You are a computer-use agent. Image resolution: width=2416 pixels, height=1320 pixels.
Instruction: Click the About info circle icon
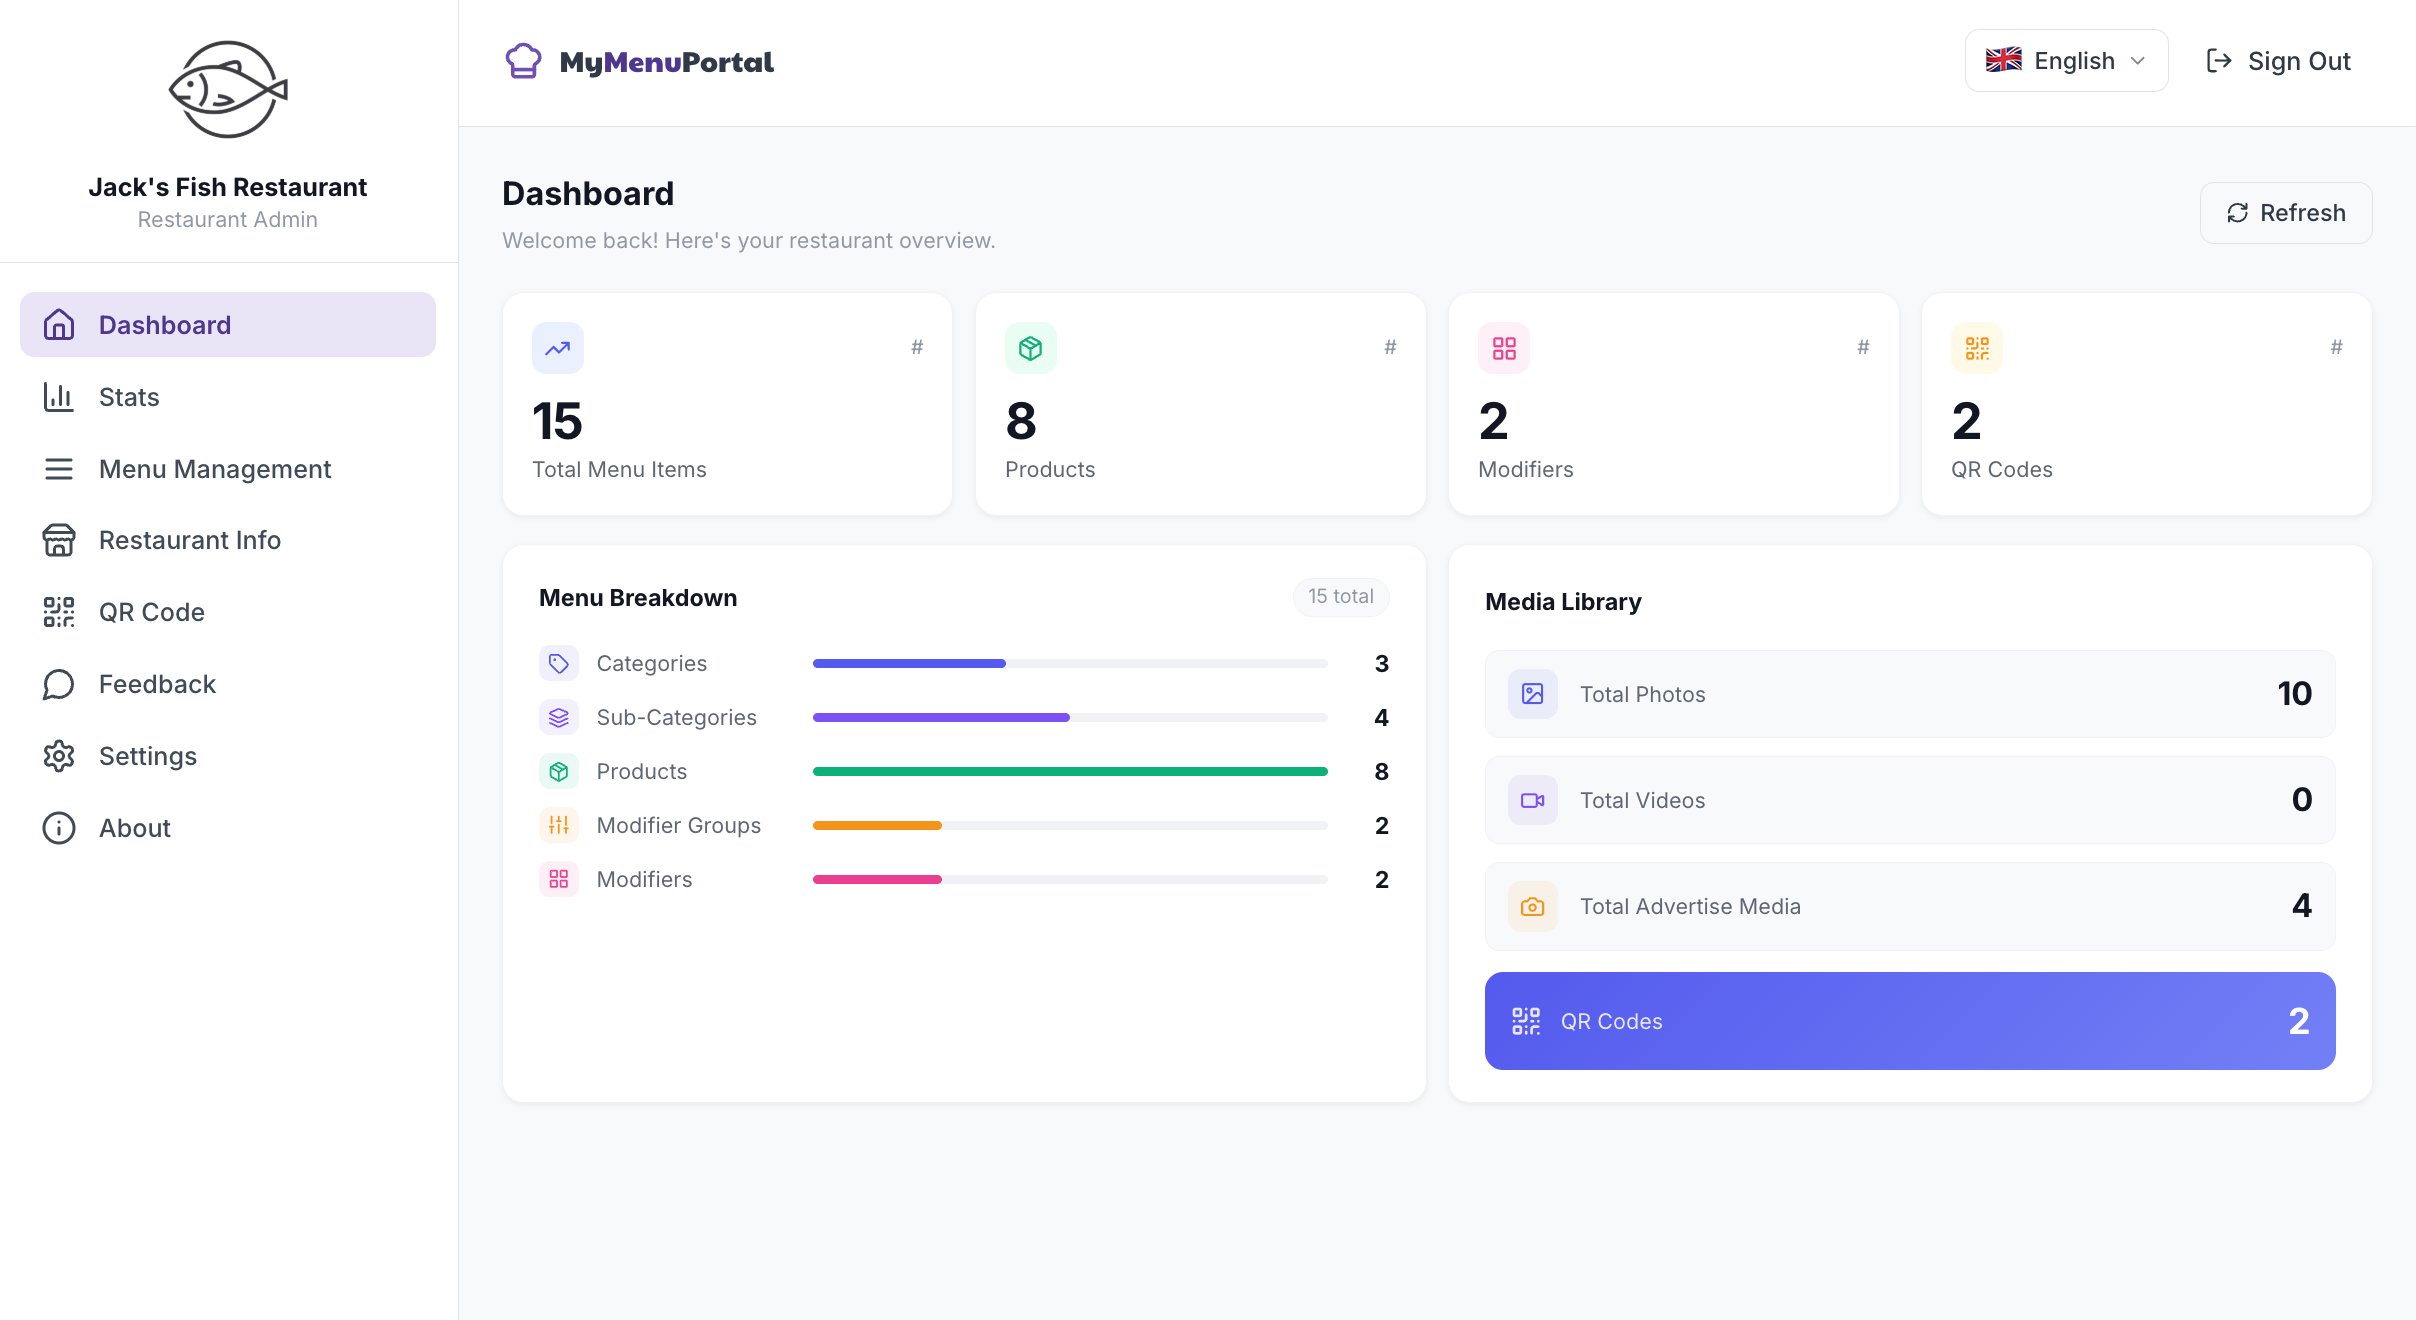tap(59, 828)
